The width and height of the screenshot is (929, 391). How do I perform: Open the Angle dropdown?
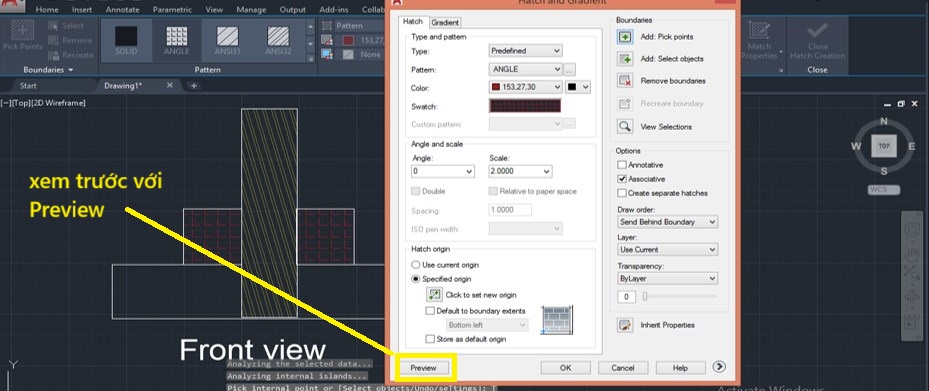click(443, 171)
